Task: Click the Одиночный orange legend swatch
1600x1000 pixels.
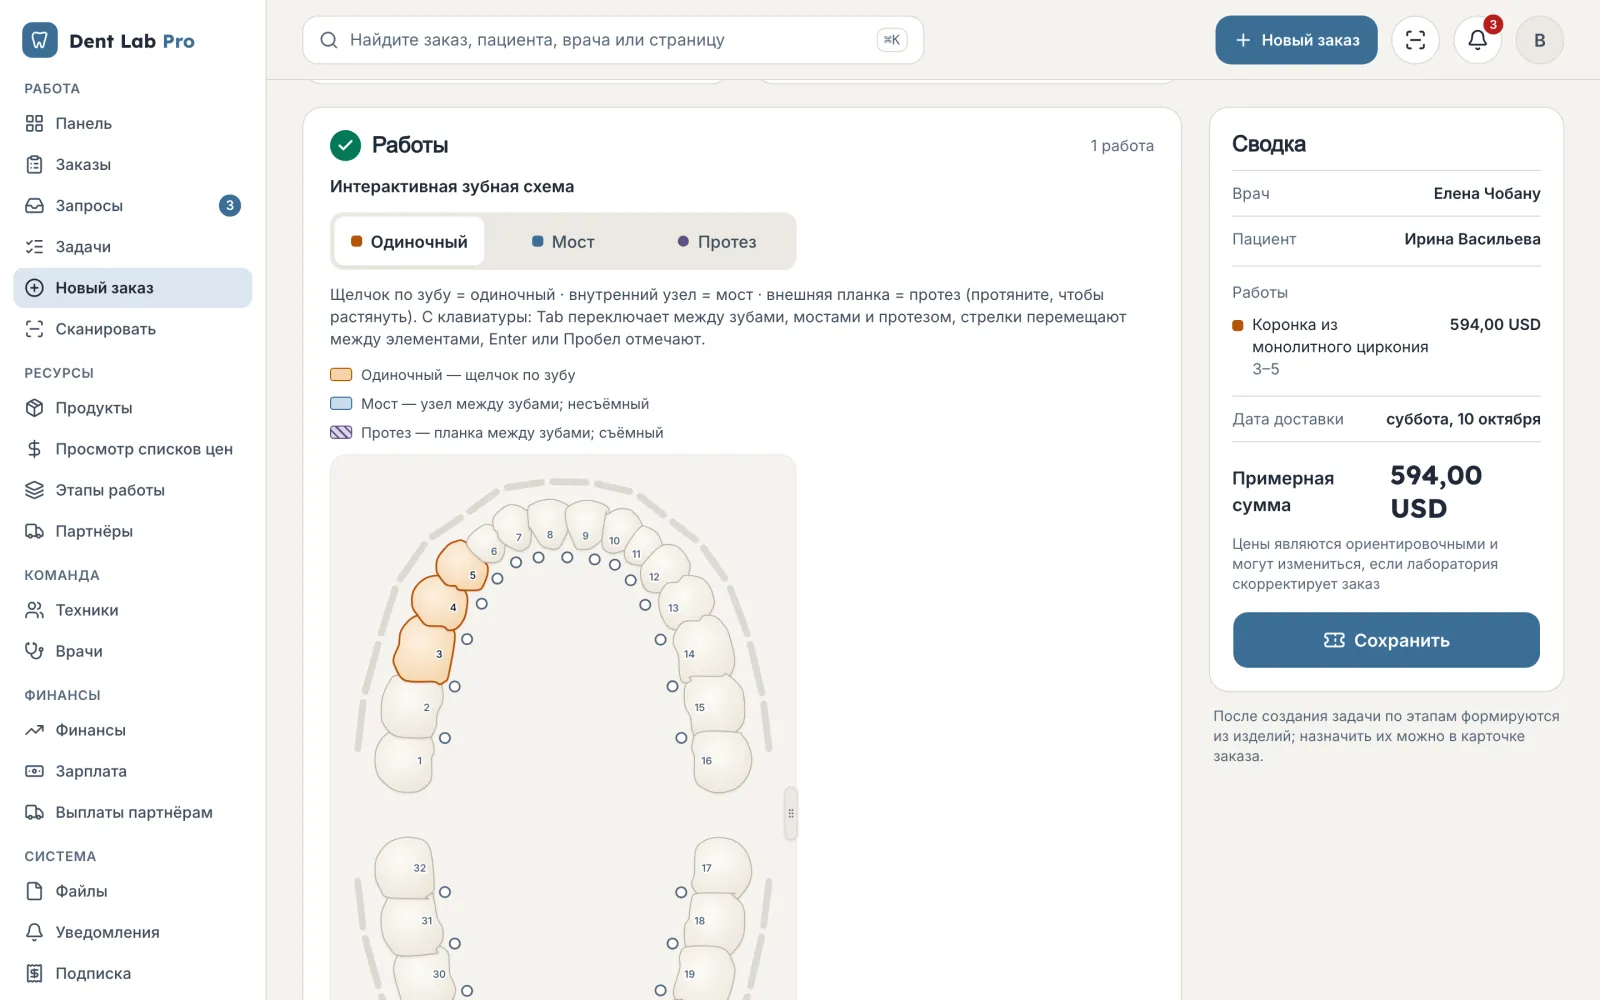Action: point(341,375)
